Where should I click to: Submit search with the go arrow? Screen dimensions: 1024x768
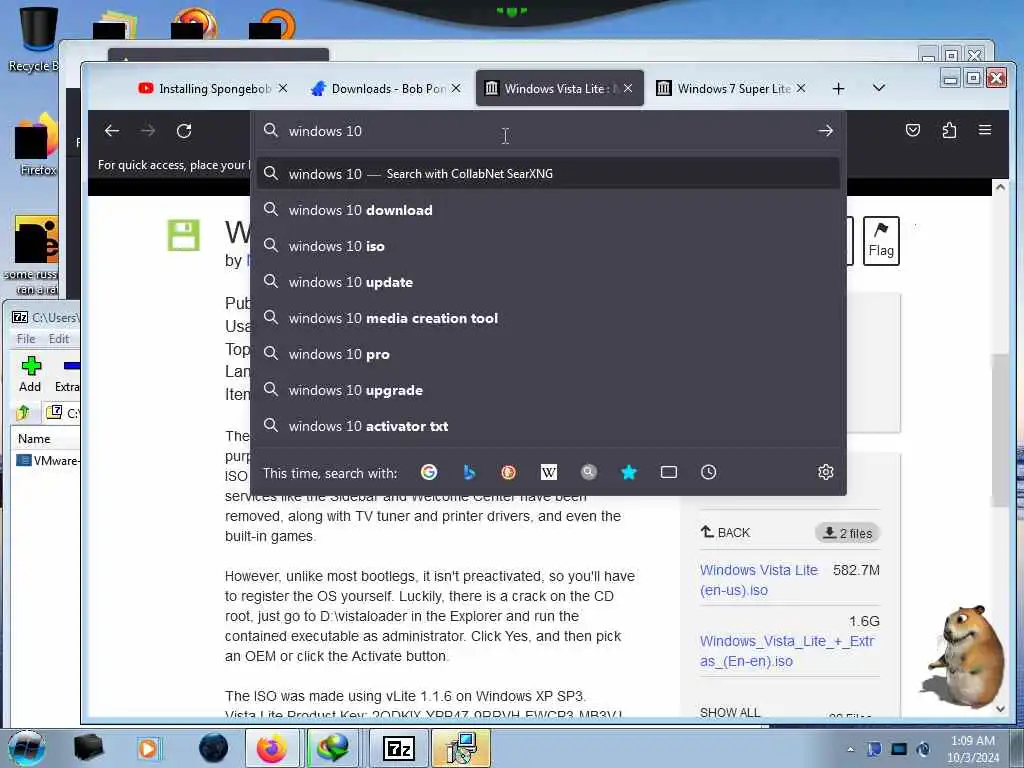[x=825, y=131]
